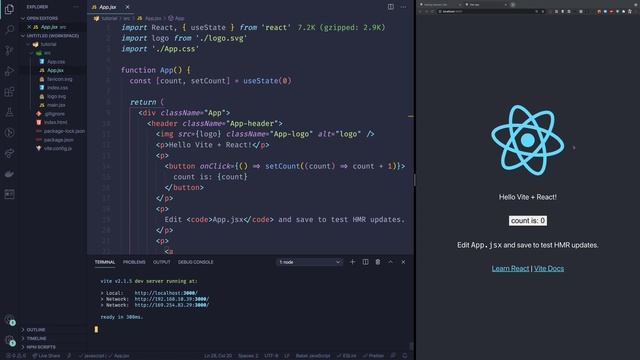Open the Accounts icon in the activity bar

pos(9,319)
